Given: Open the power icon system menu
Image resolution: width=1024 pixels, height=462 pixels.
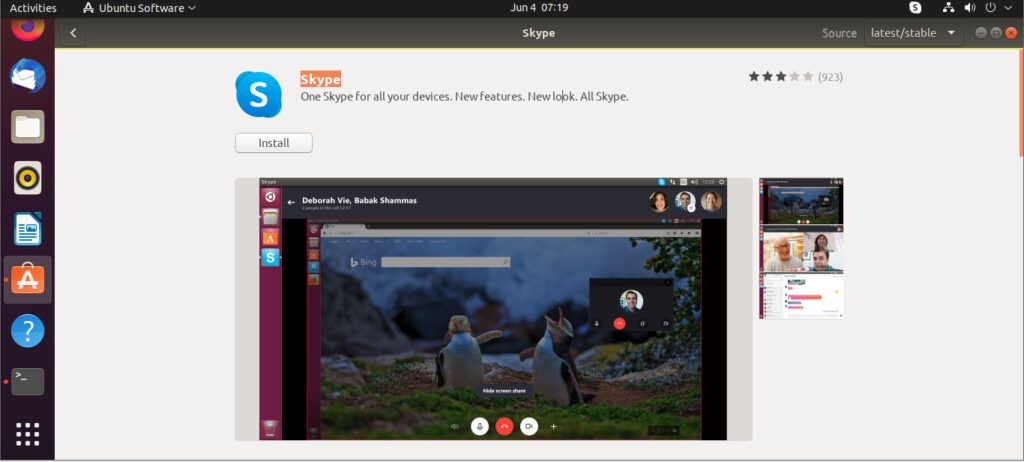Looking at the screenshot, I should (990, 8).
